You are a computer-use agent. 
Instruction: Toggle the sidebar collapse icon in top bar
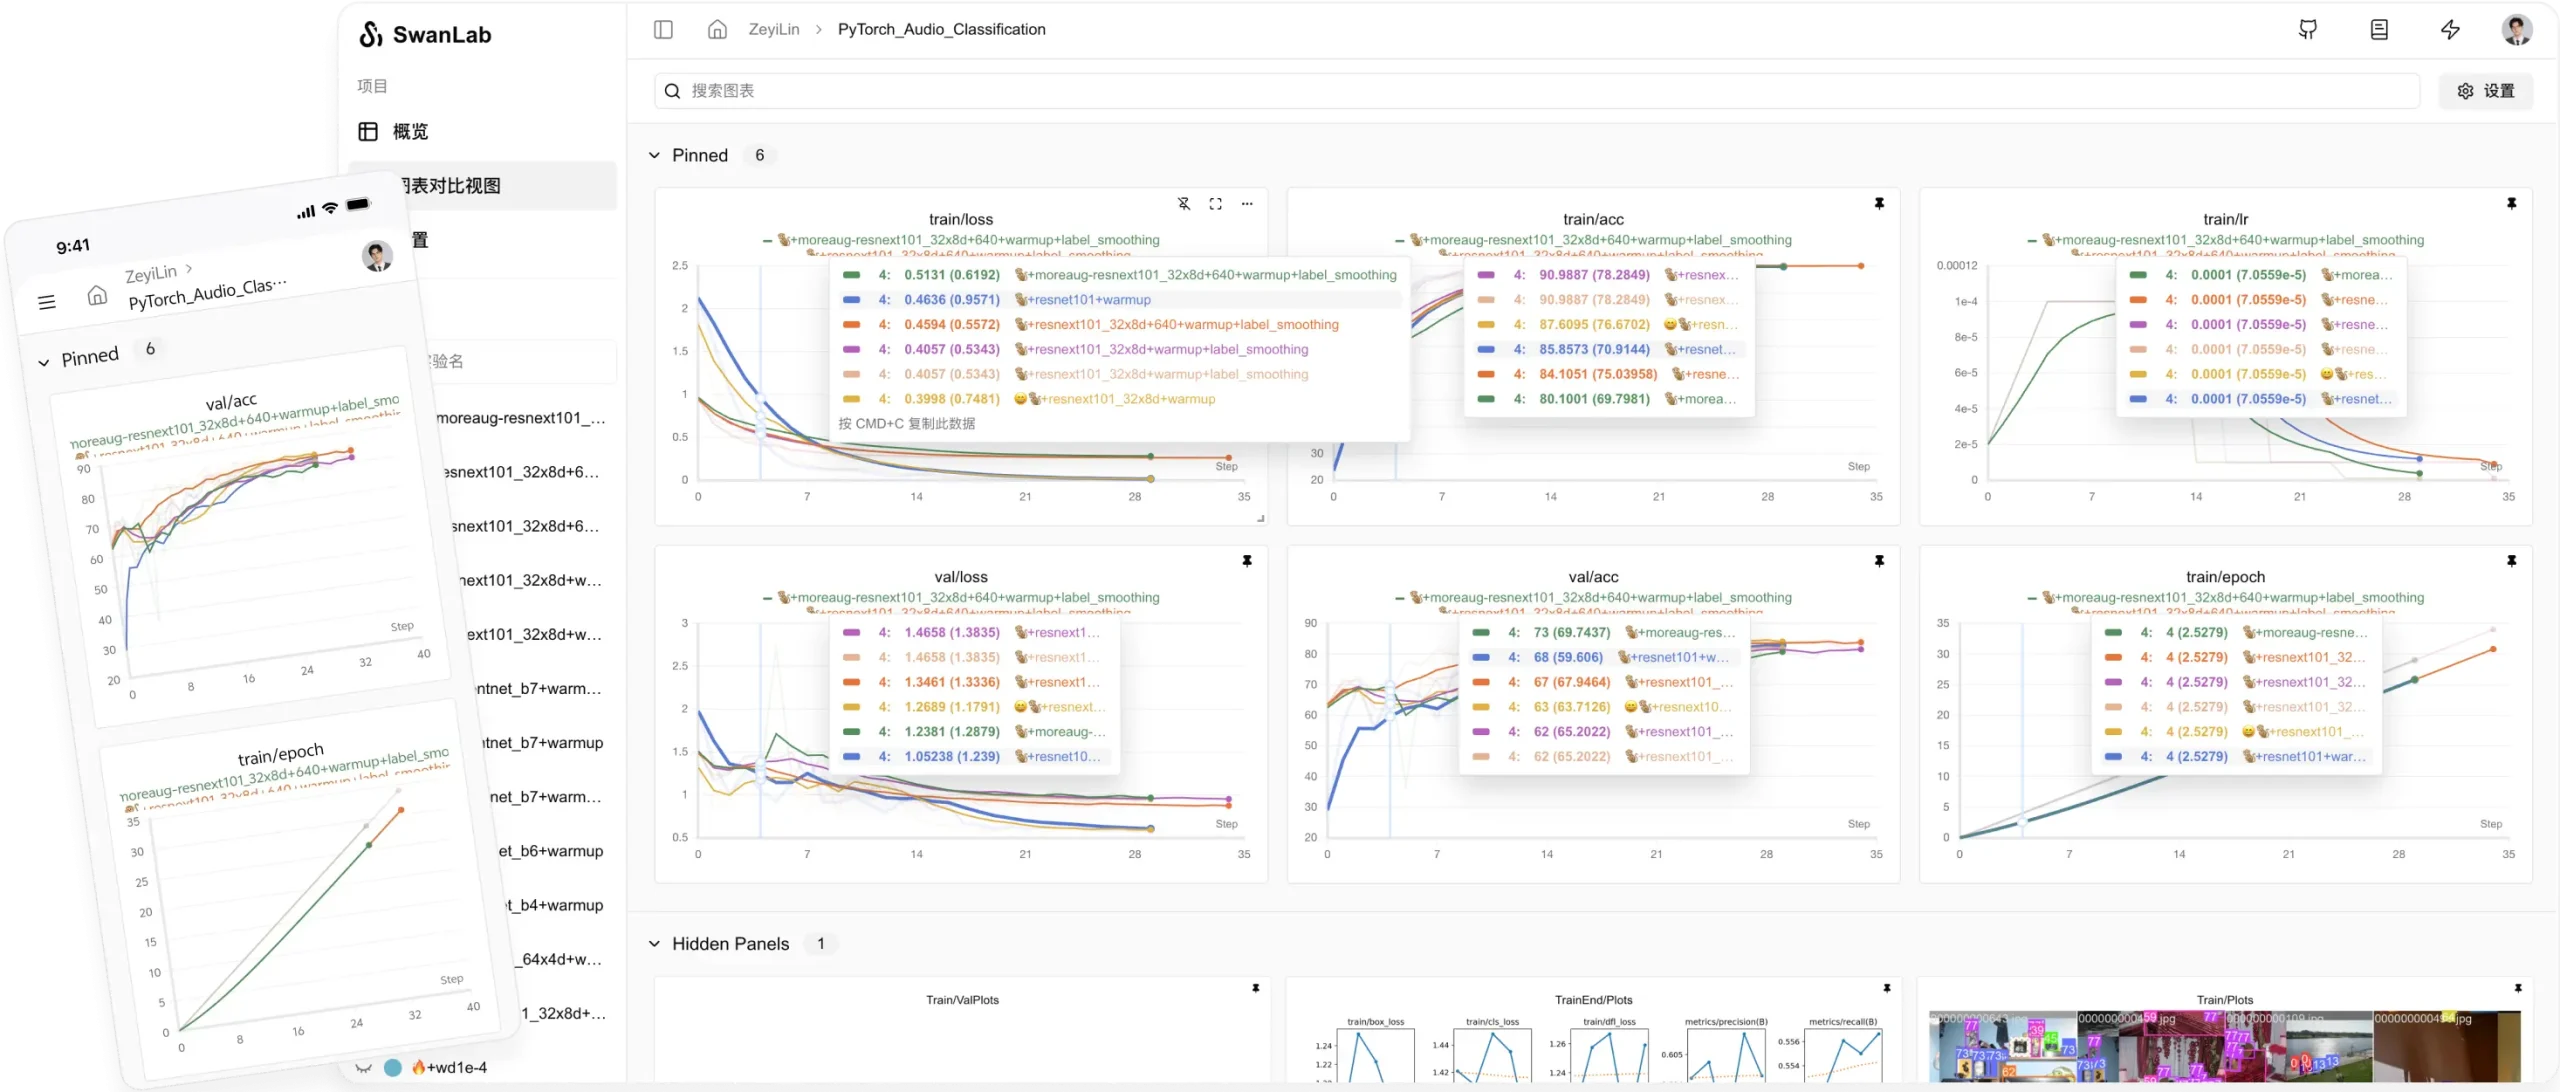663,29
